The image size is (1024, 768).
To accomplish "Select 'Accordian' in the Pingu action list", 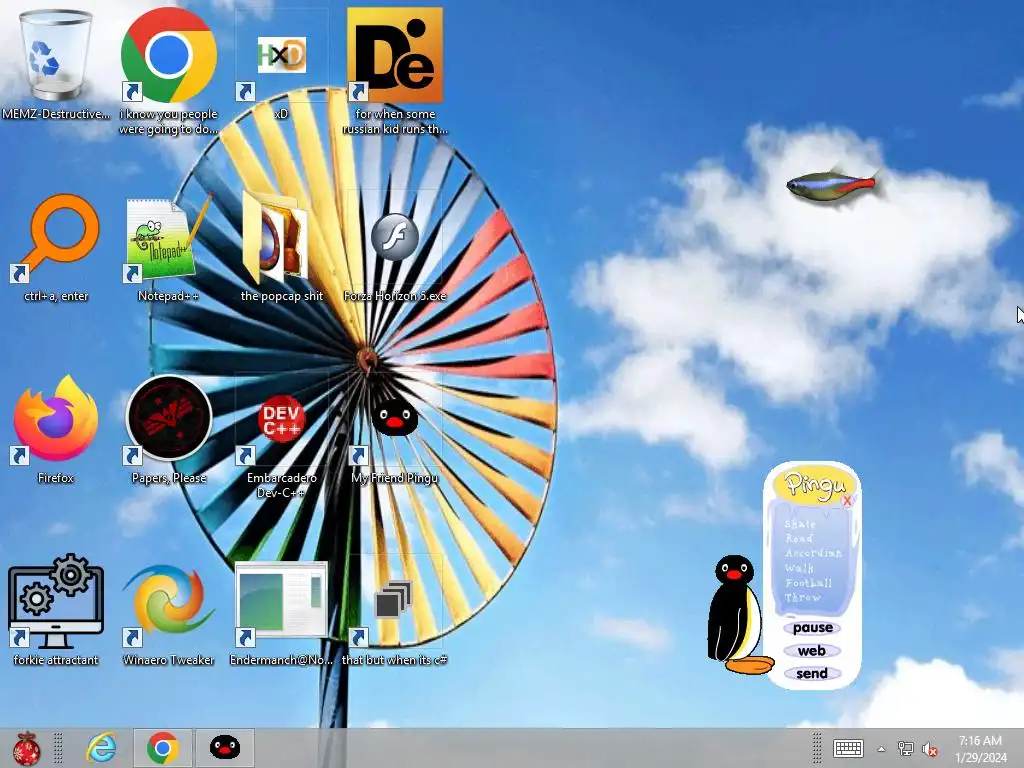I will pyautogui.click(x=813, y=553).
